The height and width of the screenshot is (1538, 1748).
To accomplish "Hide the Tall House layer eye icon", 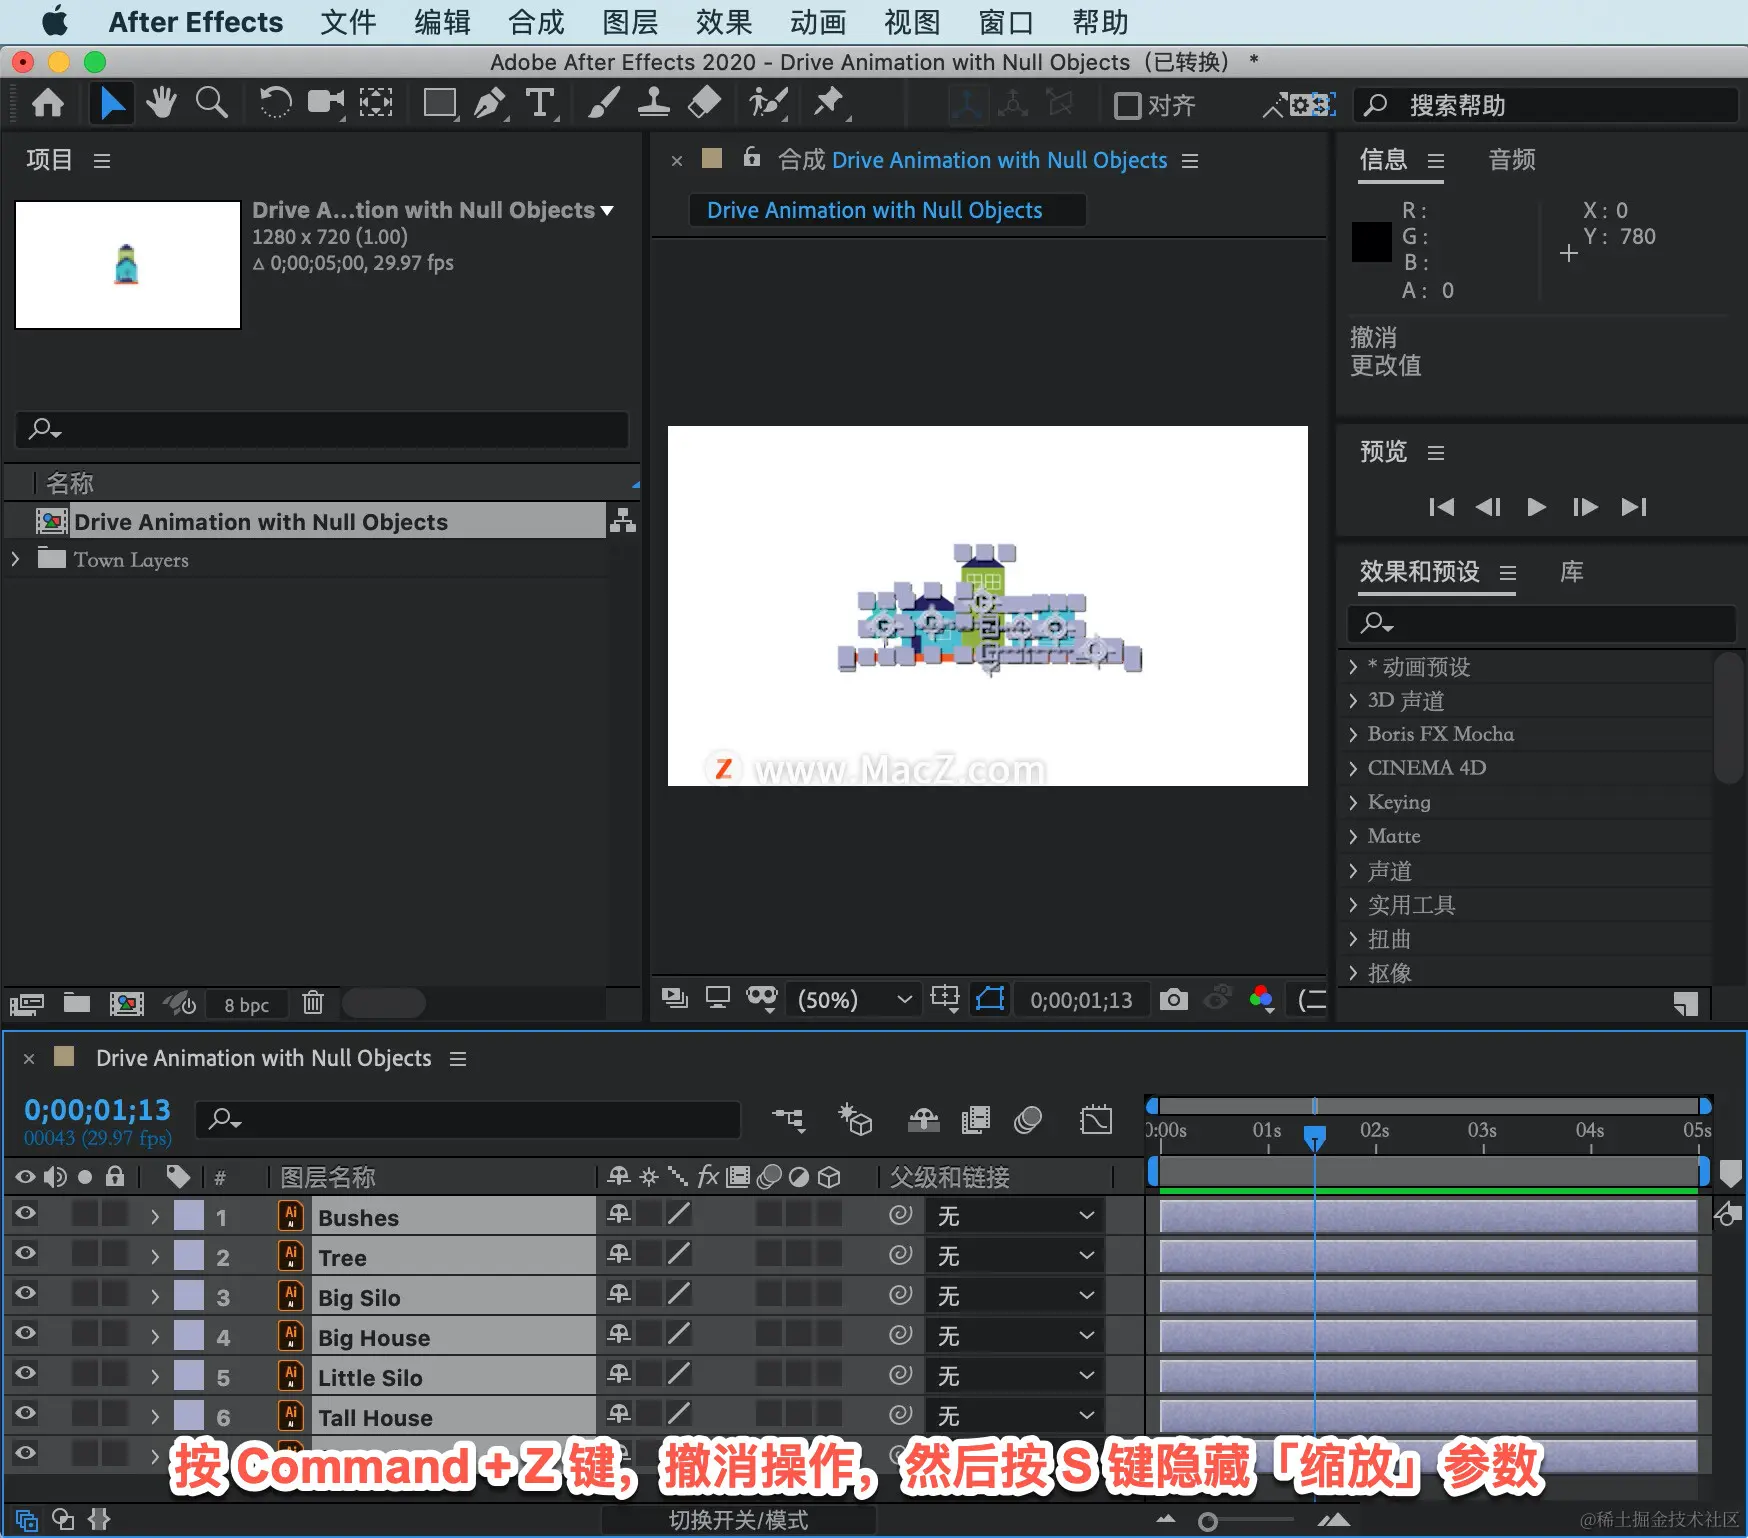I will point(26,1414).
